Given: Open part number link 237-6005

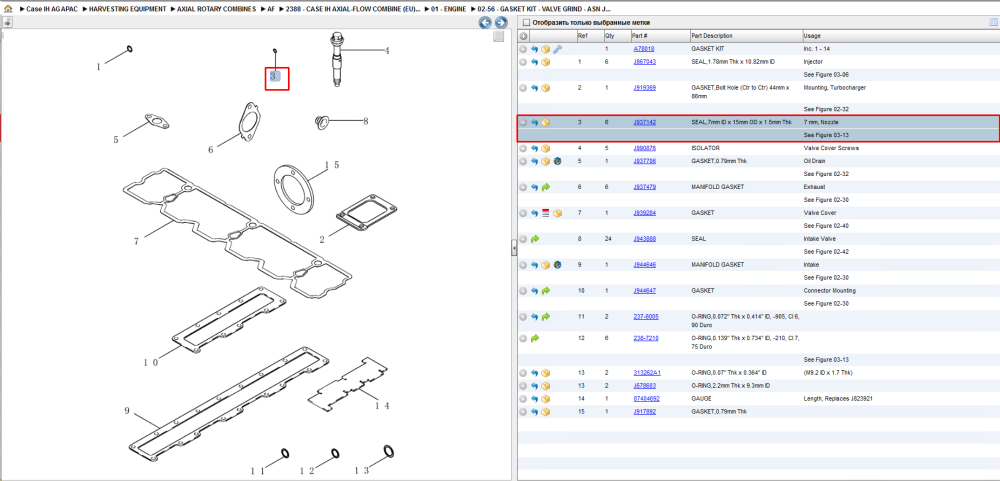Looking at the screenshot, I should 646,316.
